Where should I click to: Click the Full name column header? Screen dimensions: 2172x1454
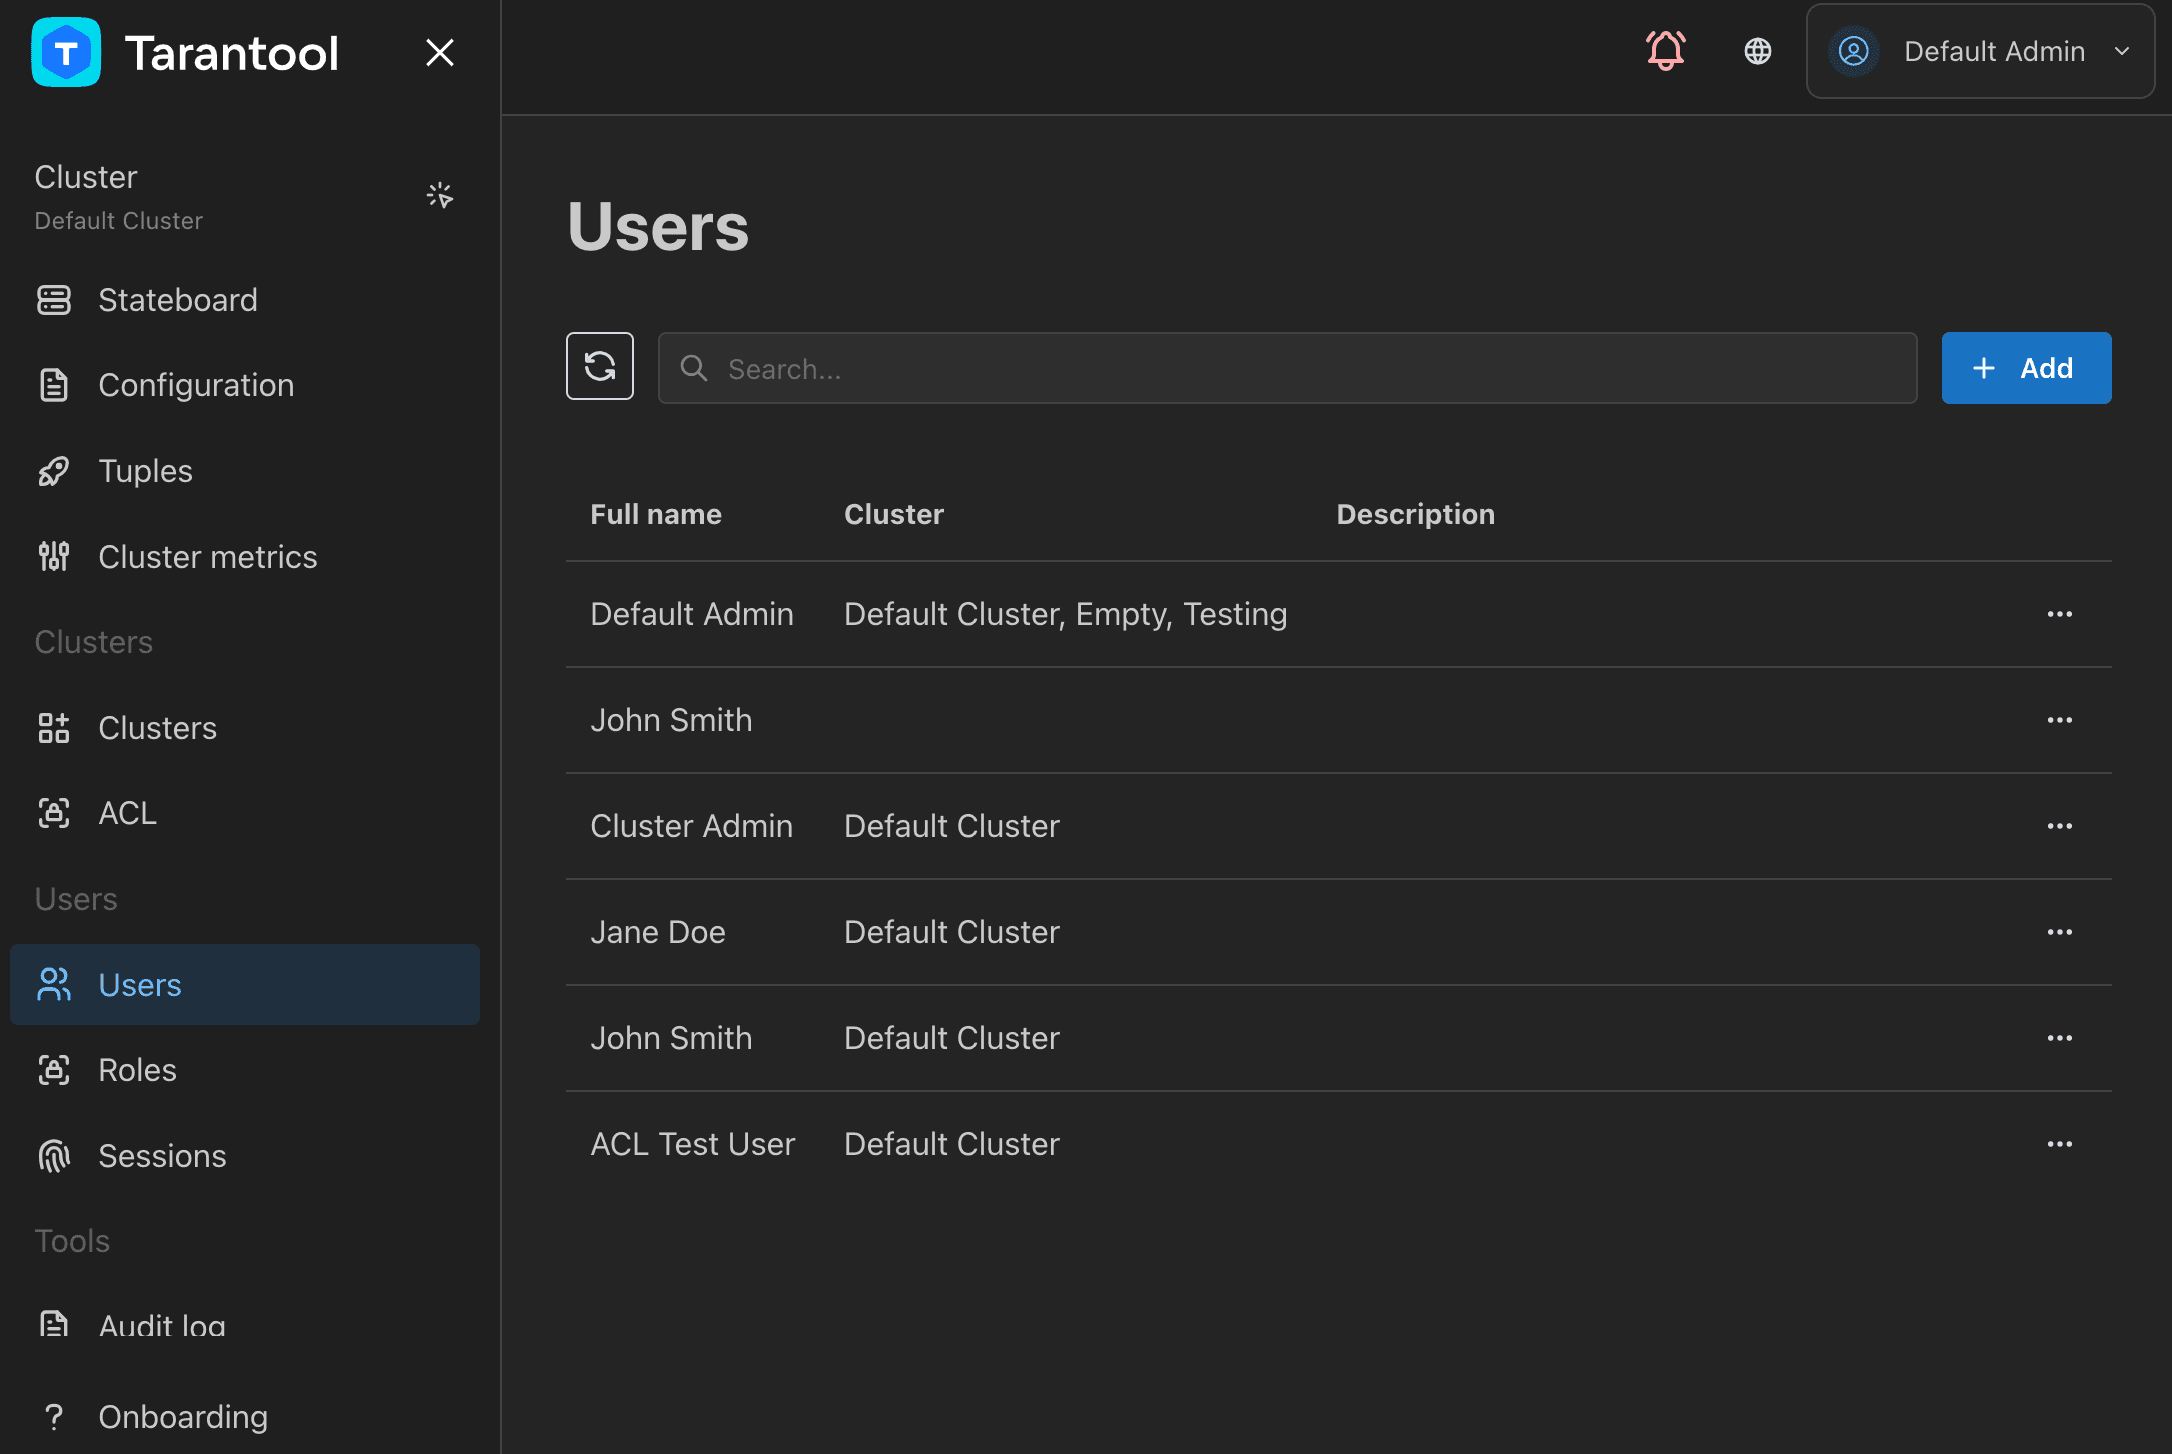point(656,514)
